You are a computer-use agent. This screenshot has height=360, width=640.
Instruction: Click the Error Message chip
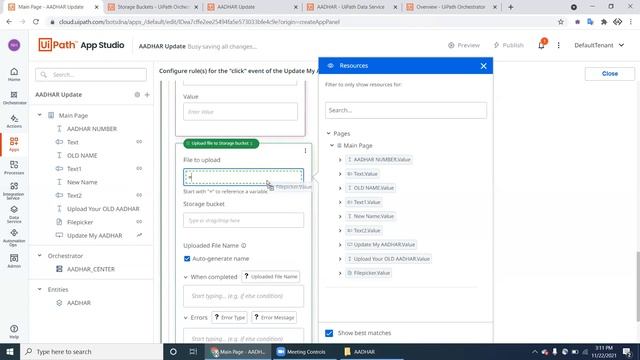[274, 318]
